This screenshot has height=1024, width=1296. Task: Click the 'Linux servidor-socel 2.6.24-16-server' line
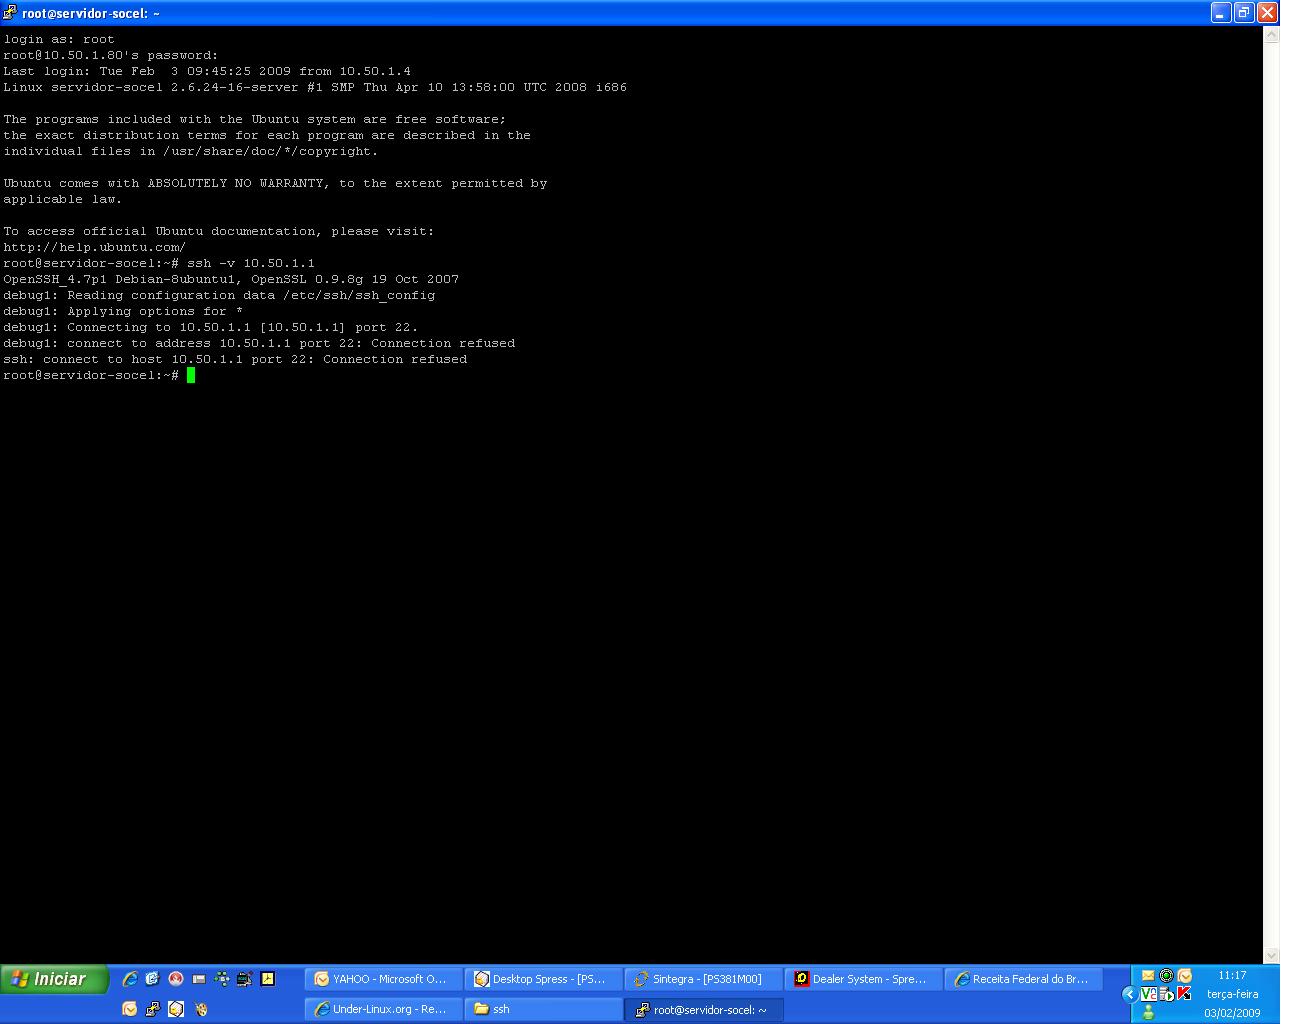315,87
